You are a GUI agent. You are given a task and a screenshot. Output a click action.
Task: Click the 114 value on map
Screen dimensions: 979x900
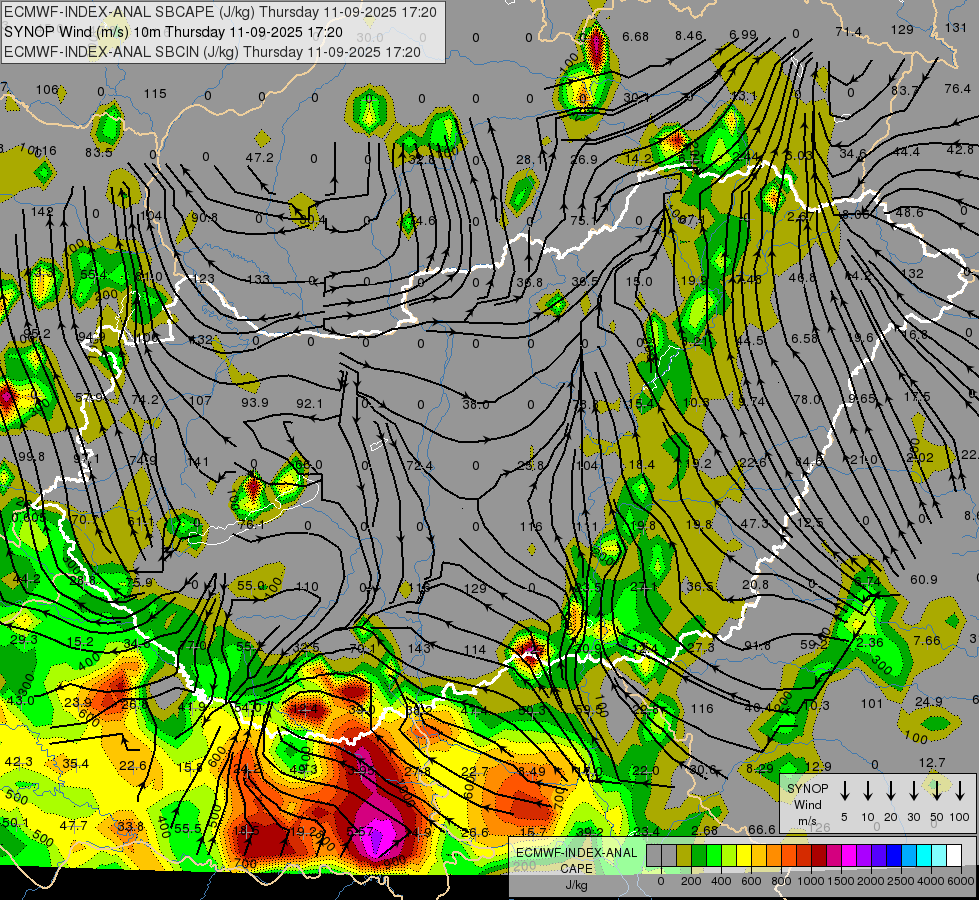tap(475, 650)
